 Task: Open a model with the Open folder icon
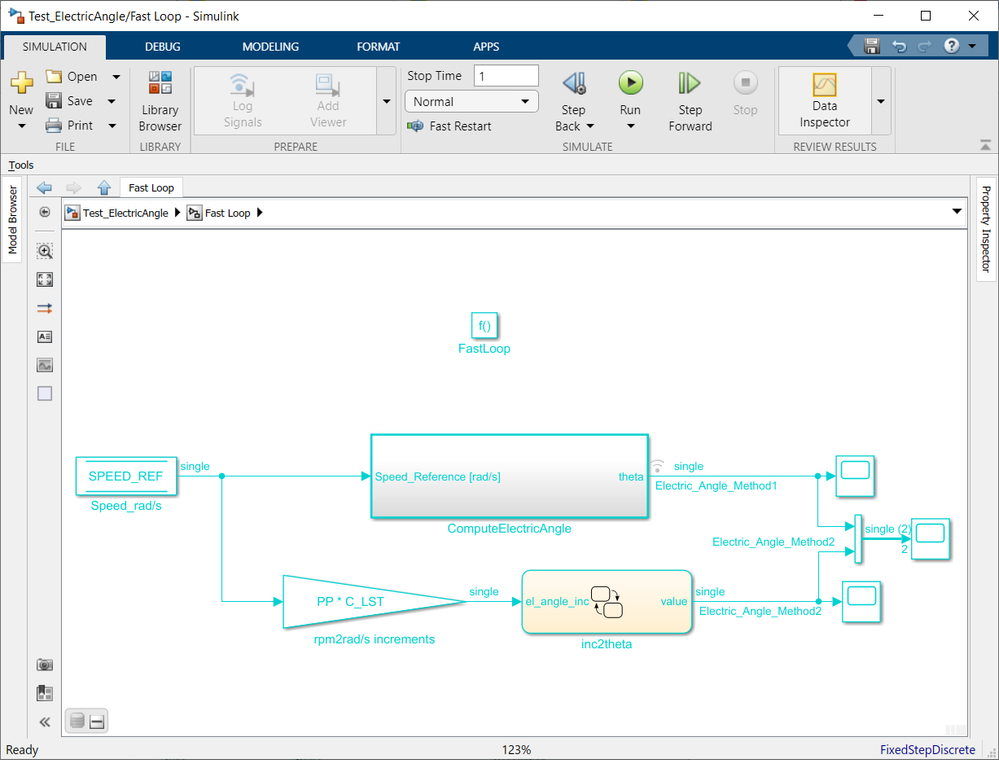tap(54, 76)
